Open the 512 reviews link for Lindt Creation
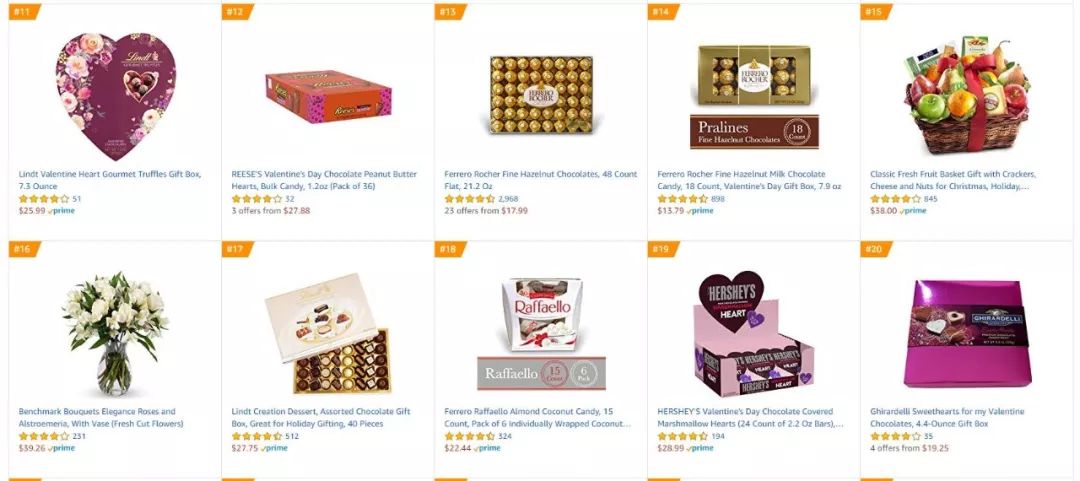 click(x=292, y=436)
